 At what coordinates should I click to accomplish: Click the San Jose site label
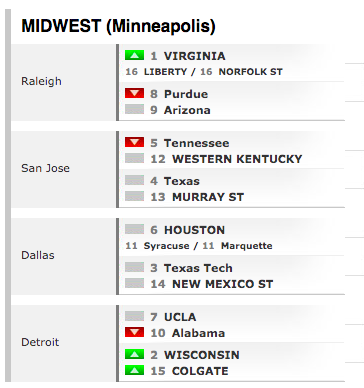46,168
